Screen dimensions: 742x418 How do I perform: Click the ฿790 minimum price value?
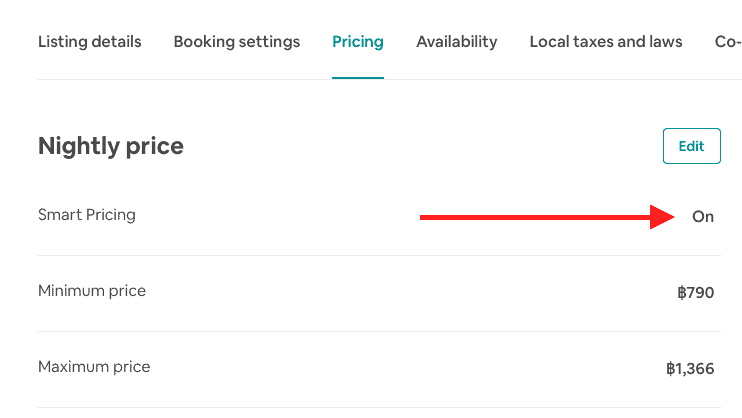pos(696,293)
